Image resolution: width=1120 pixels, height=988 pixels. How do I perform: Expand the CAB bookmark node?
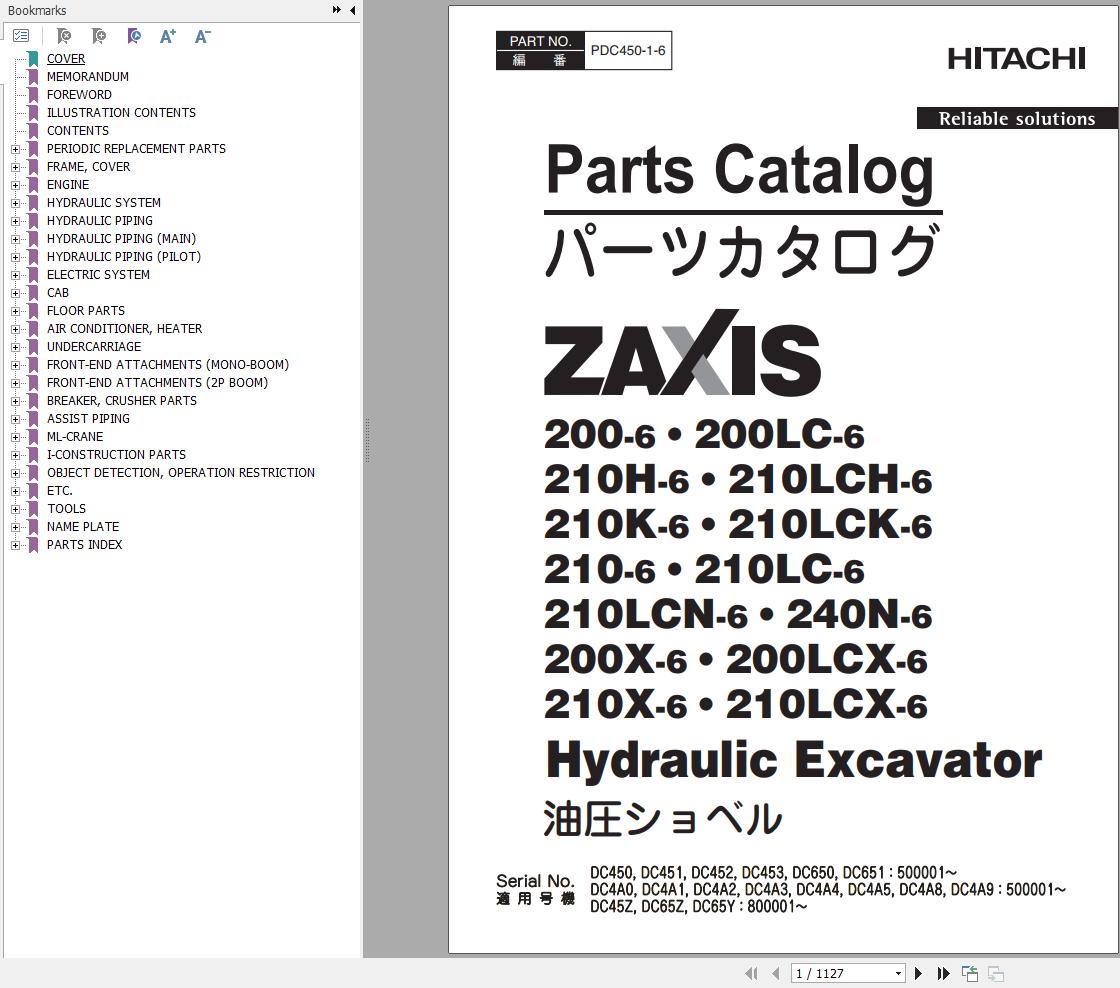pos(16,293)
